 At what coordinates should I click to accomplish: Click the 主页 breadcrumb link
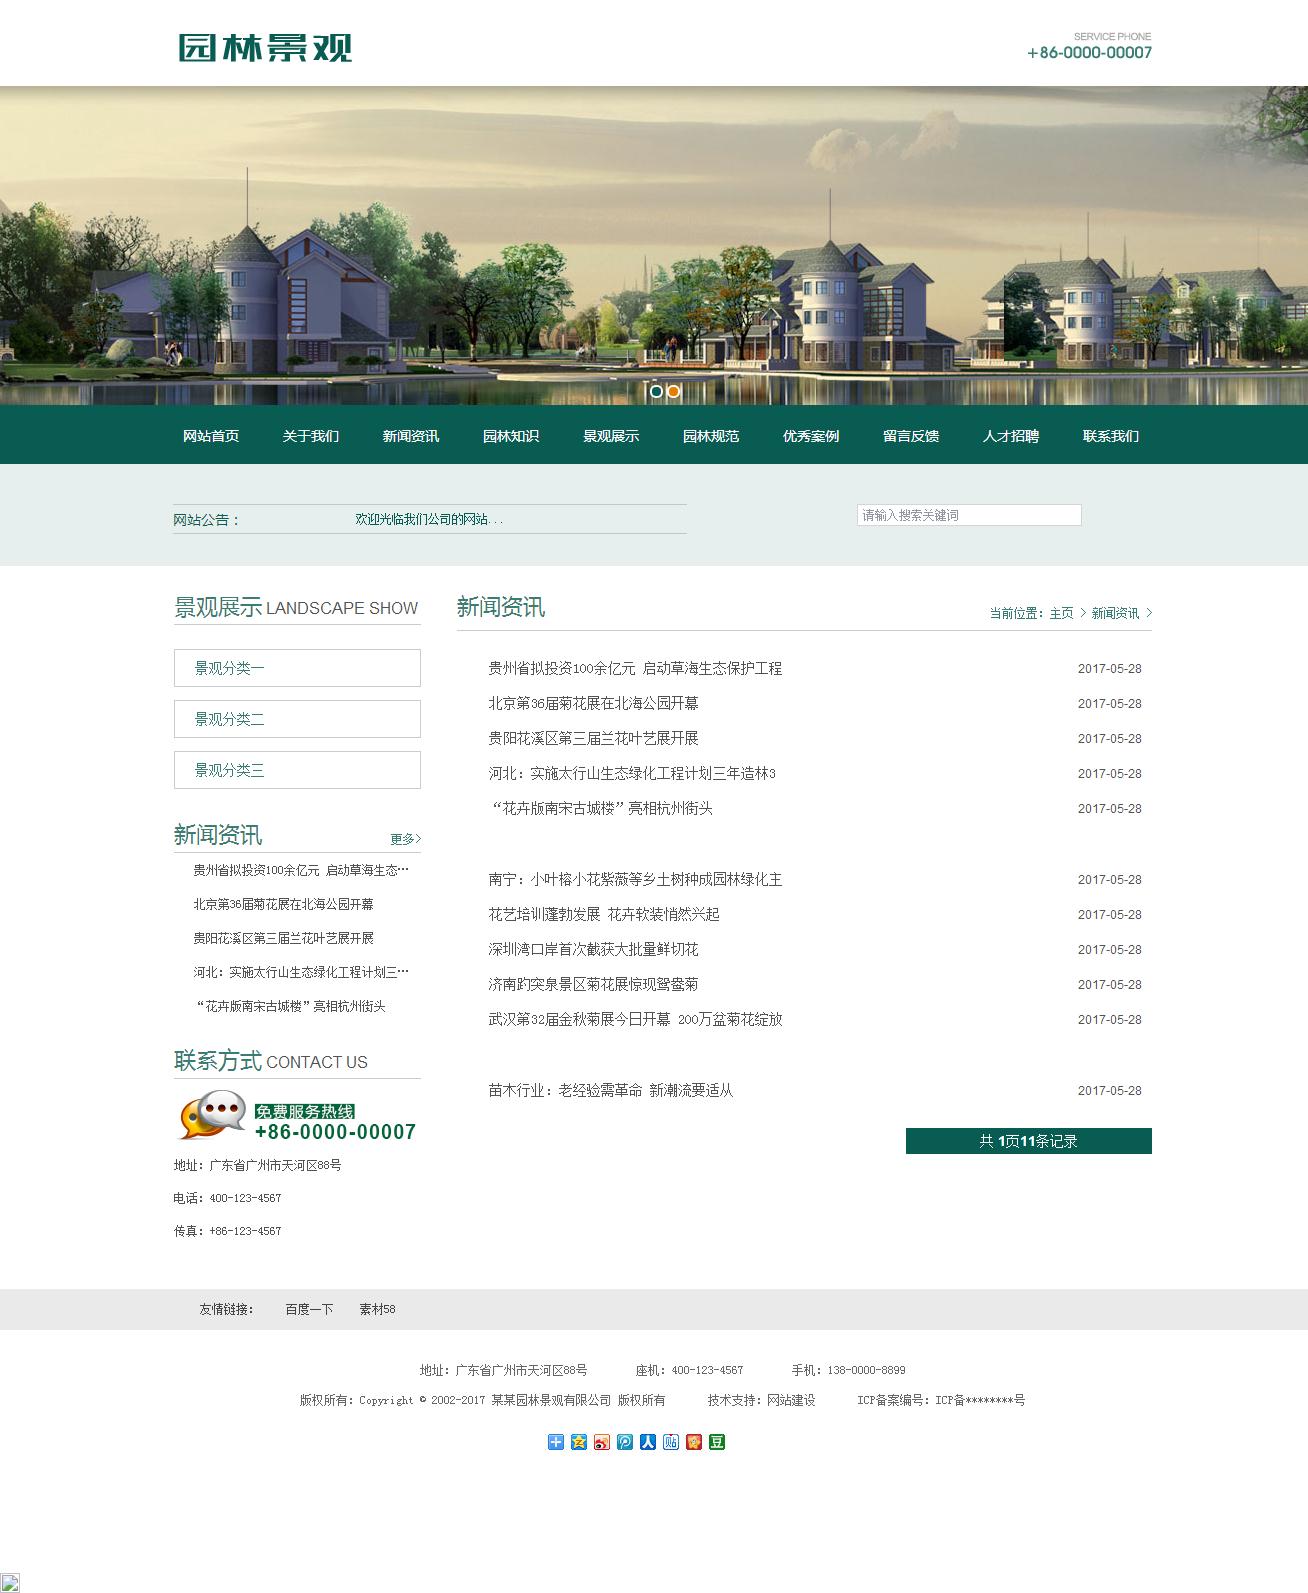(1061, 613)
